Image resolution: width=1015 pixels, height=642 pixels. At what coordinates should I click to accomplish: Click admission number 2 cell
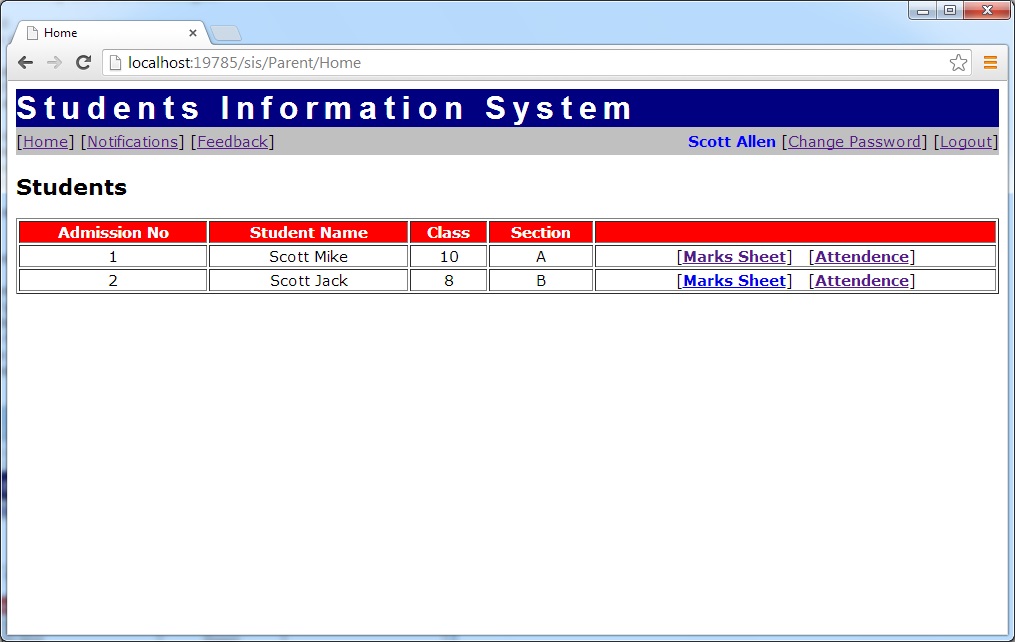(113, 281)
